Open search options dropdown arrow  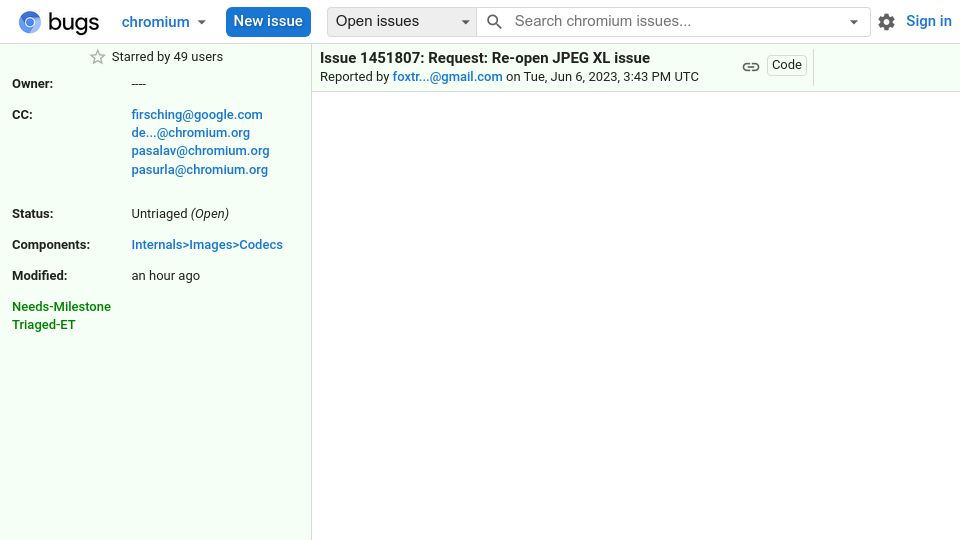click(x=853, y=22)
